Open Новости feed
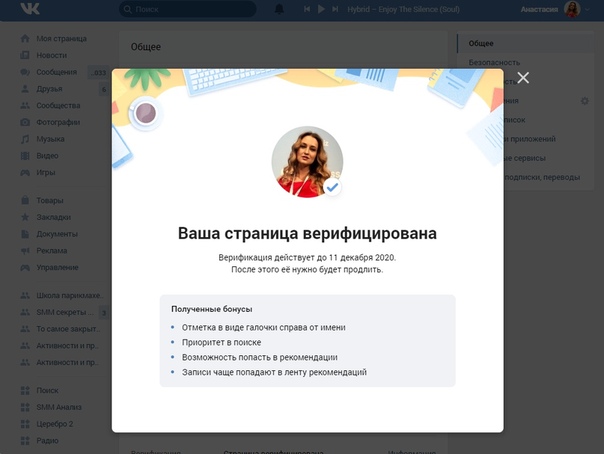This screenshot has height=454, width=604. [x=52, y=55]
